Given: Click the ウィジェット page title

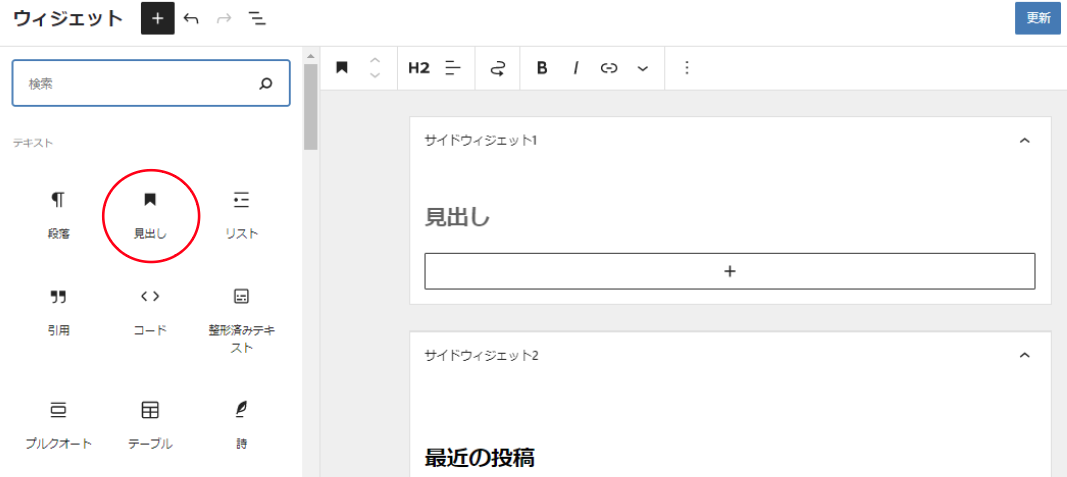Looking at the screenshot, I should (x=68, y=18).
